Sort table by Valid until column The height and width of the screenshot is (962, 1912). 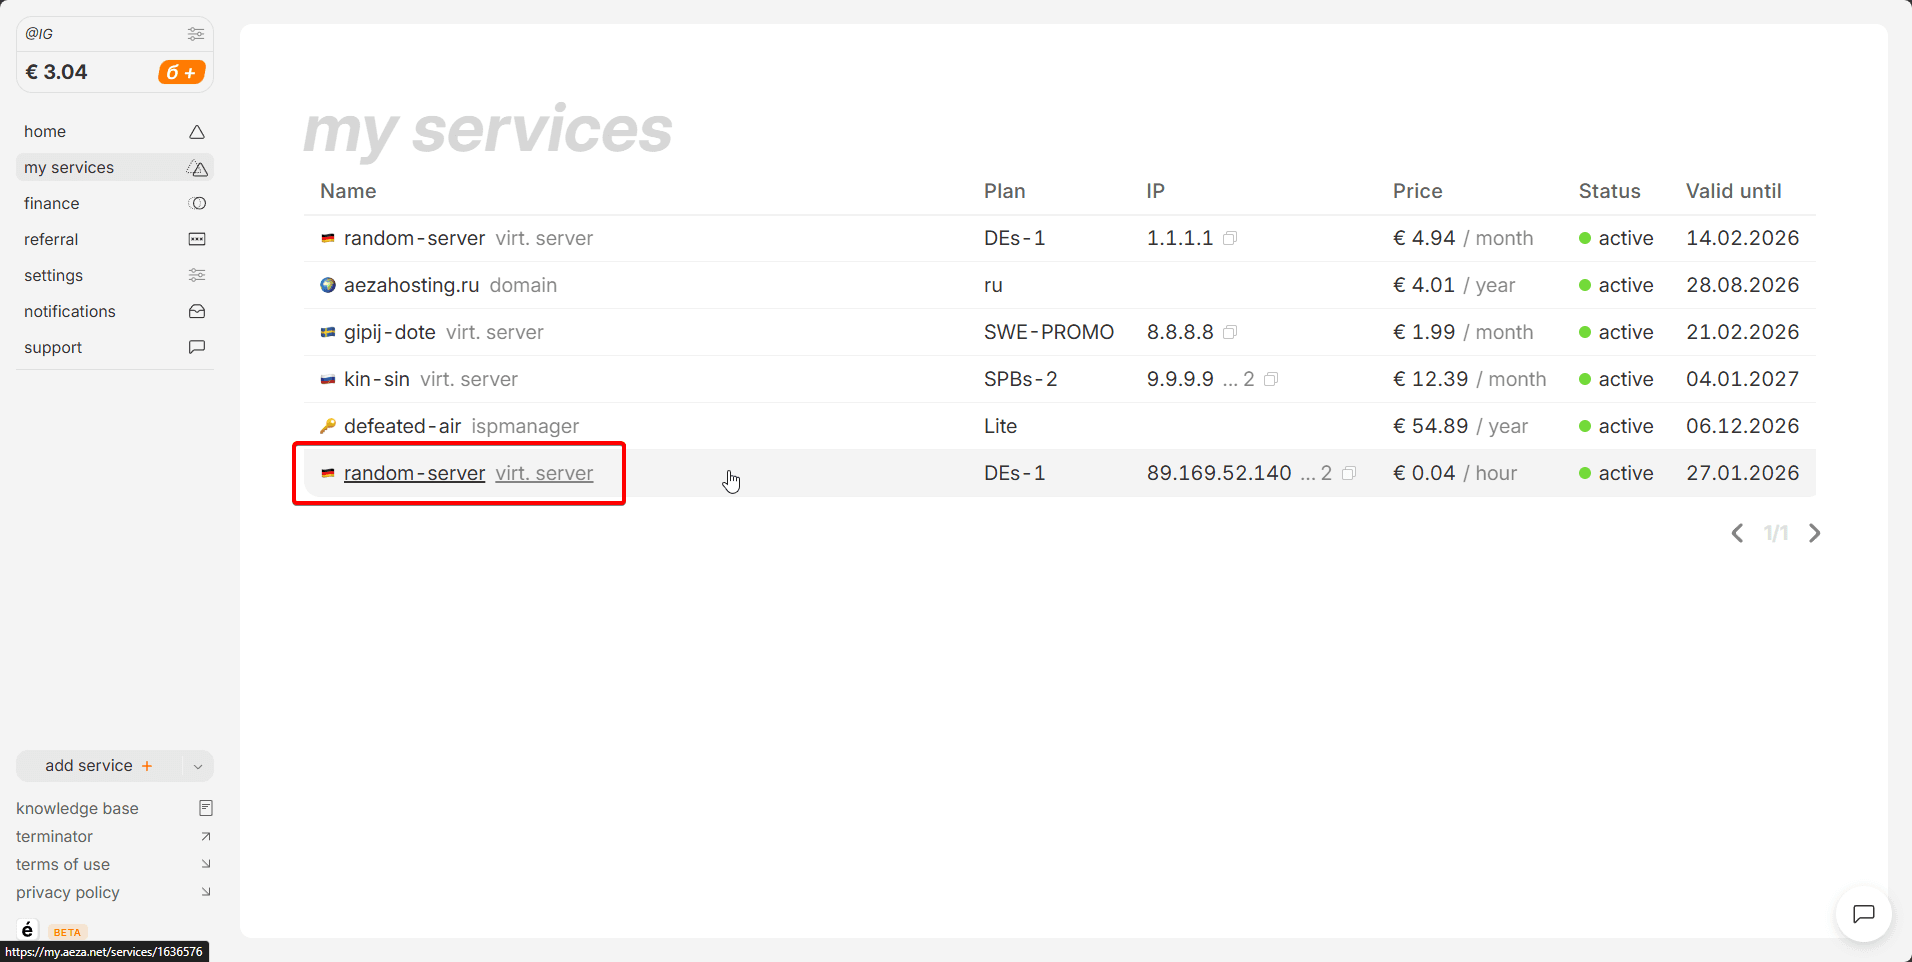[x=1733, y=191]
